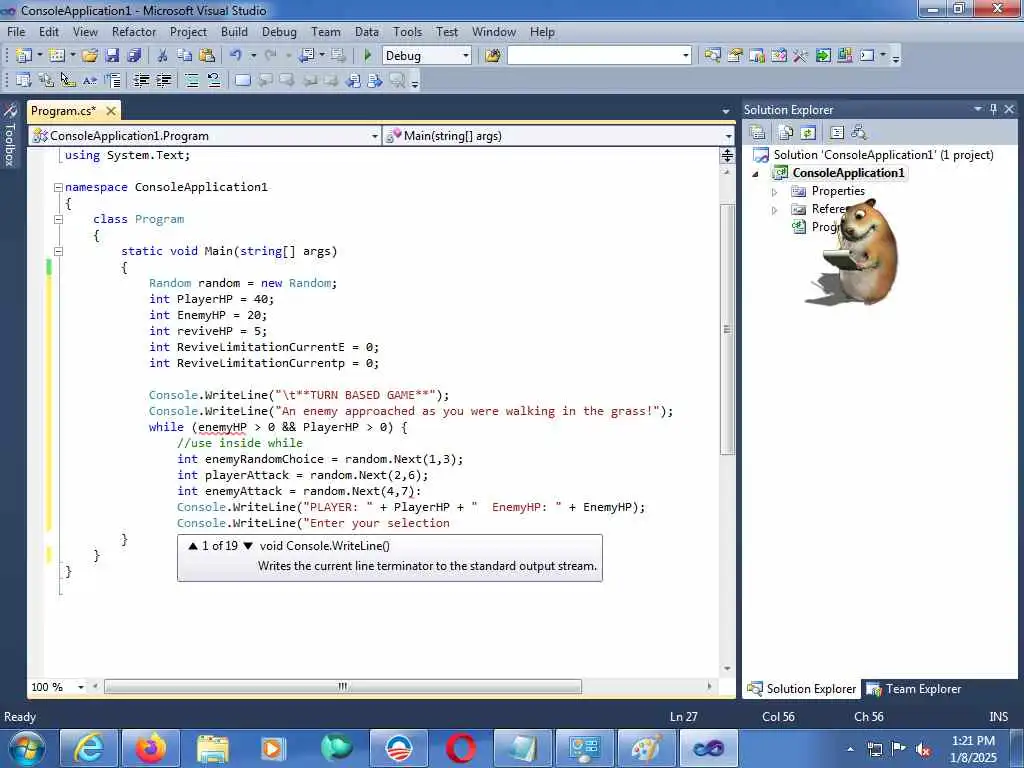Collapse the static void Main block
This screenshot has width=1024, height=768.
(58, 251)
